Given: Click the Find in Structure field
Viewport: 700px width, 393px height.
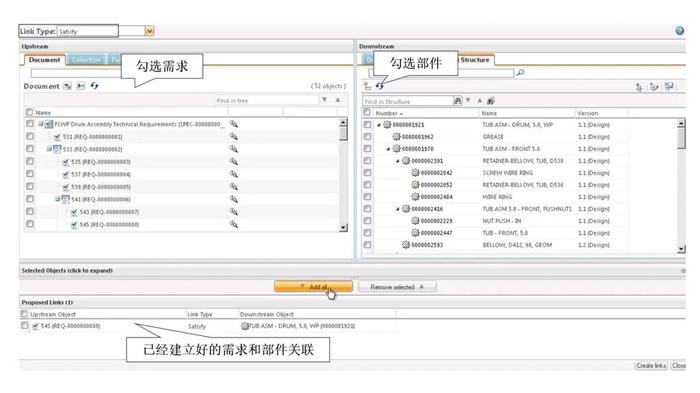Looking at the screenshot, I should click(408, 101).
